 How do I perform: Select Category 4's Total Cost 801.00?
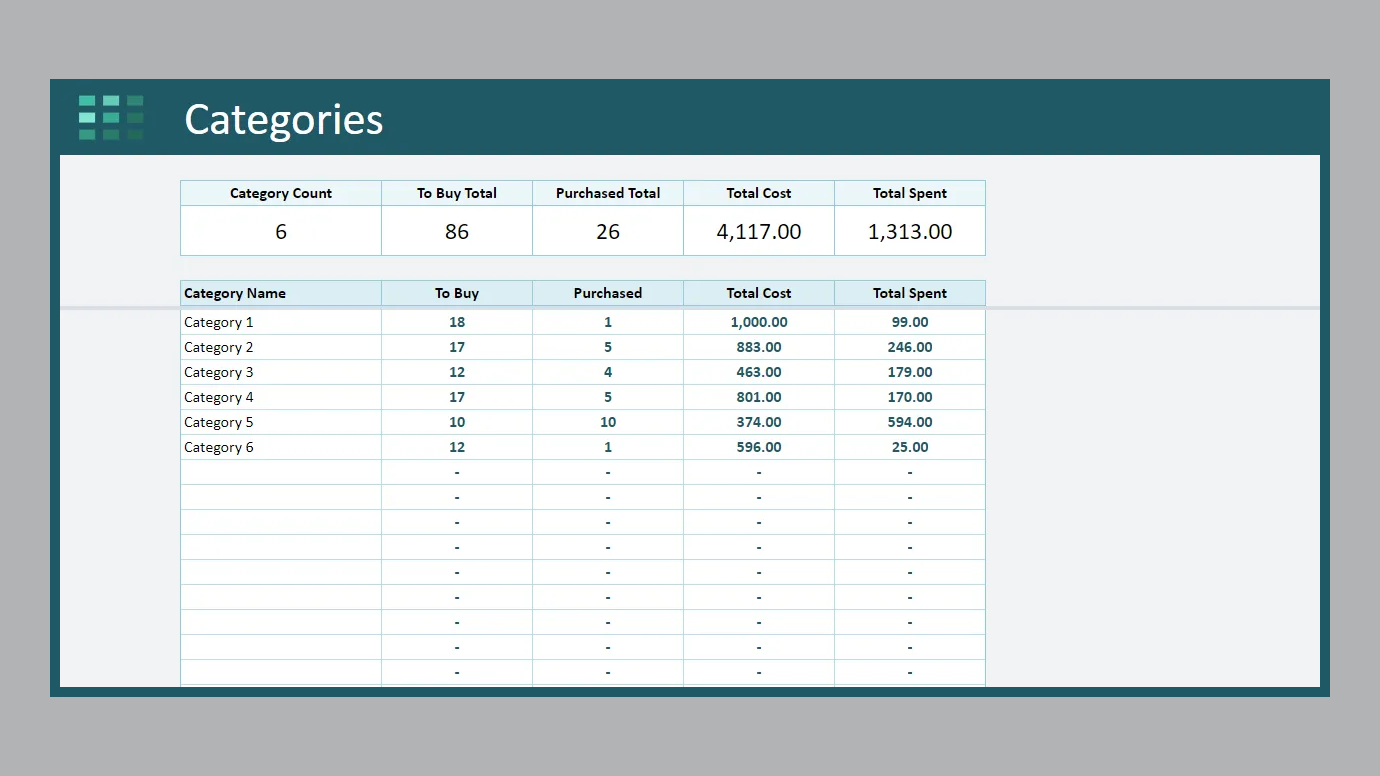(759, 397)
